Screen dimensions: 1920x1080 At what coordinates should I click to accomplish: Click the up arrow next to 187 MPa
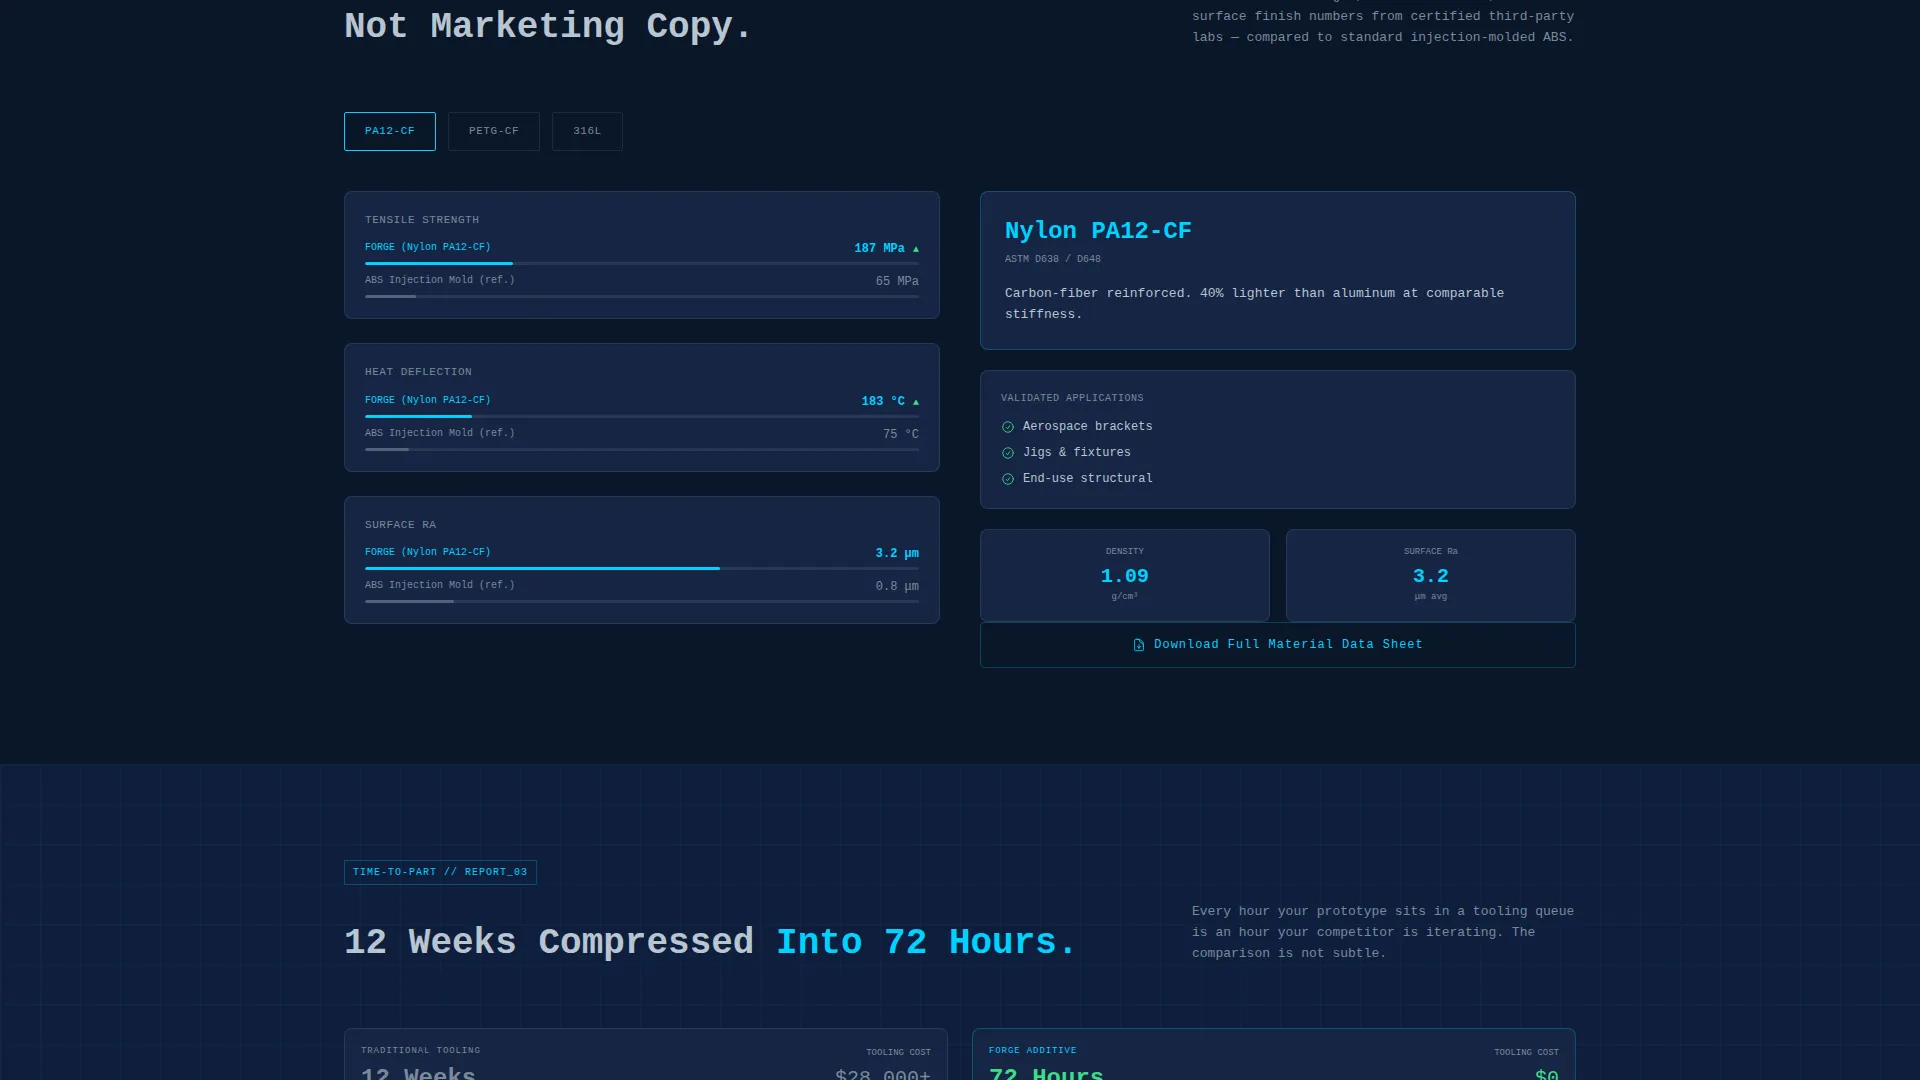tap(915, 249)
